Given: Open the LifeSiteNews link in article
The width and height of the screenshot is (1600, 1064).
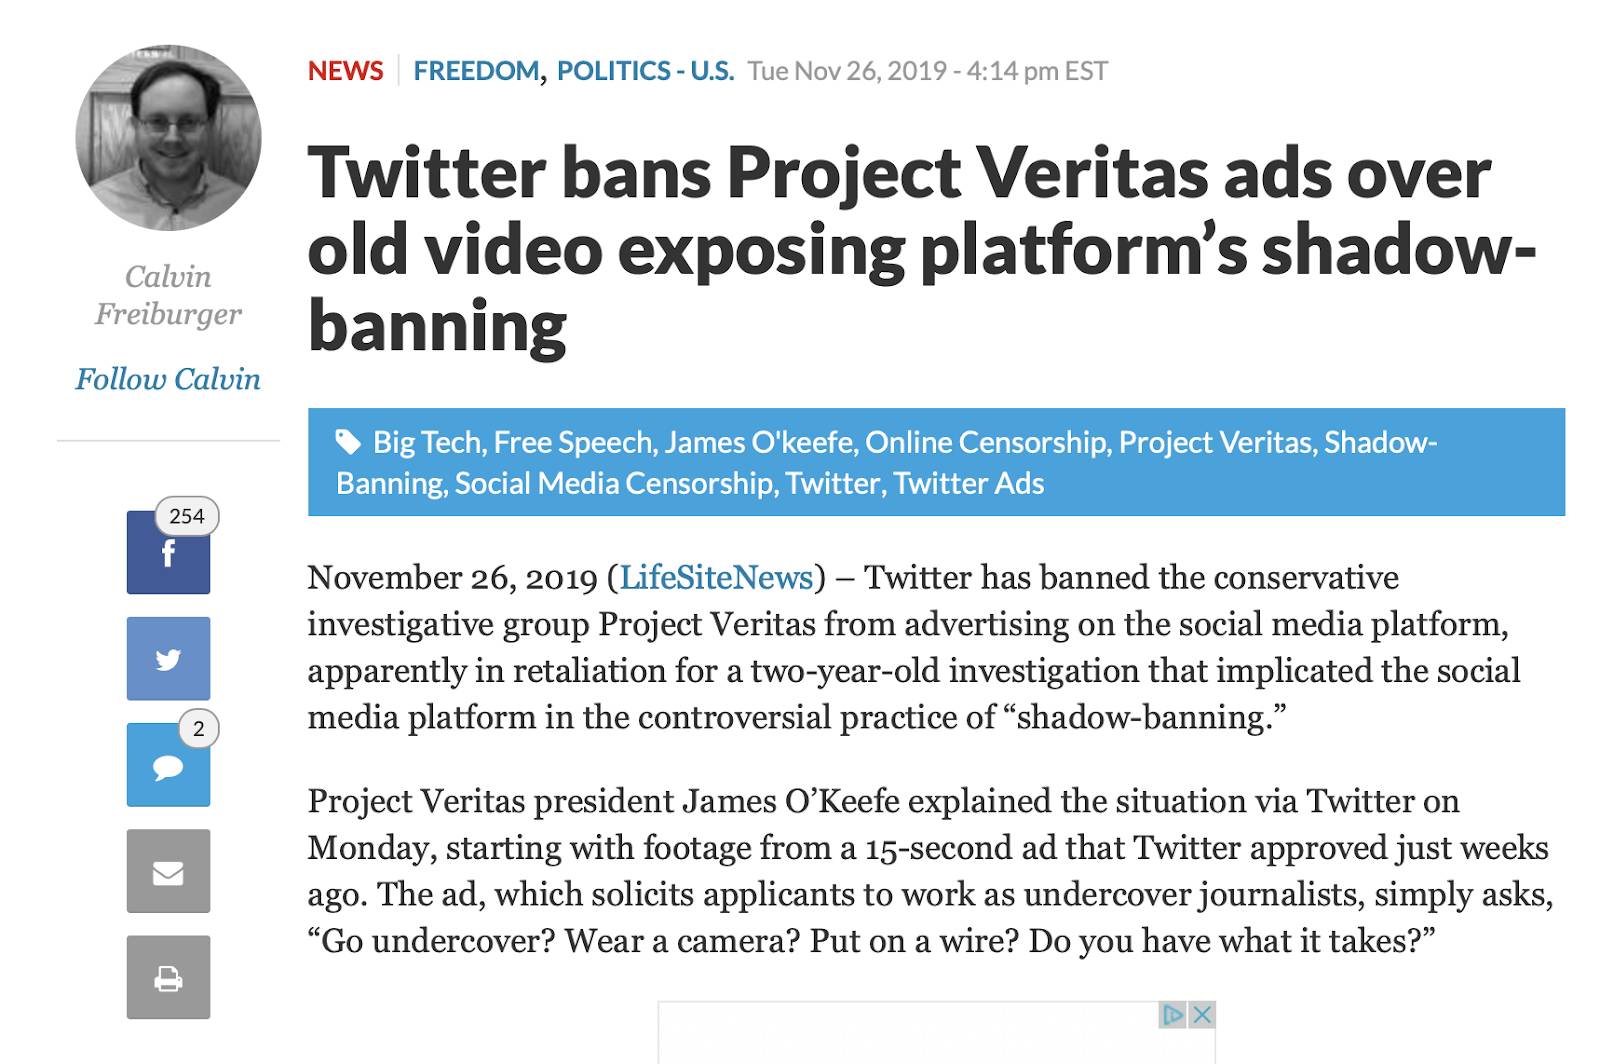Looking at the screenshot, I should click(716, 577).
